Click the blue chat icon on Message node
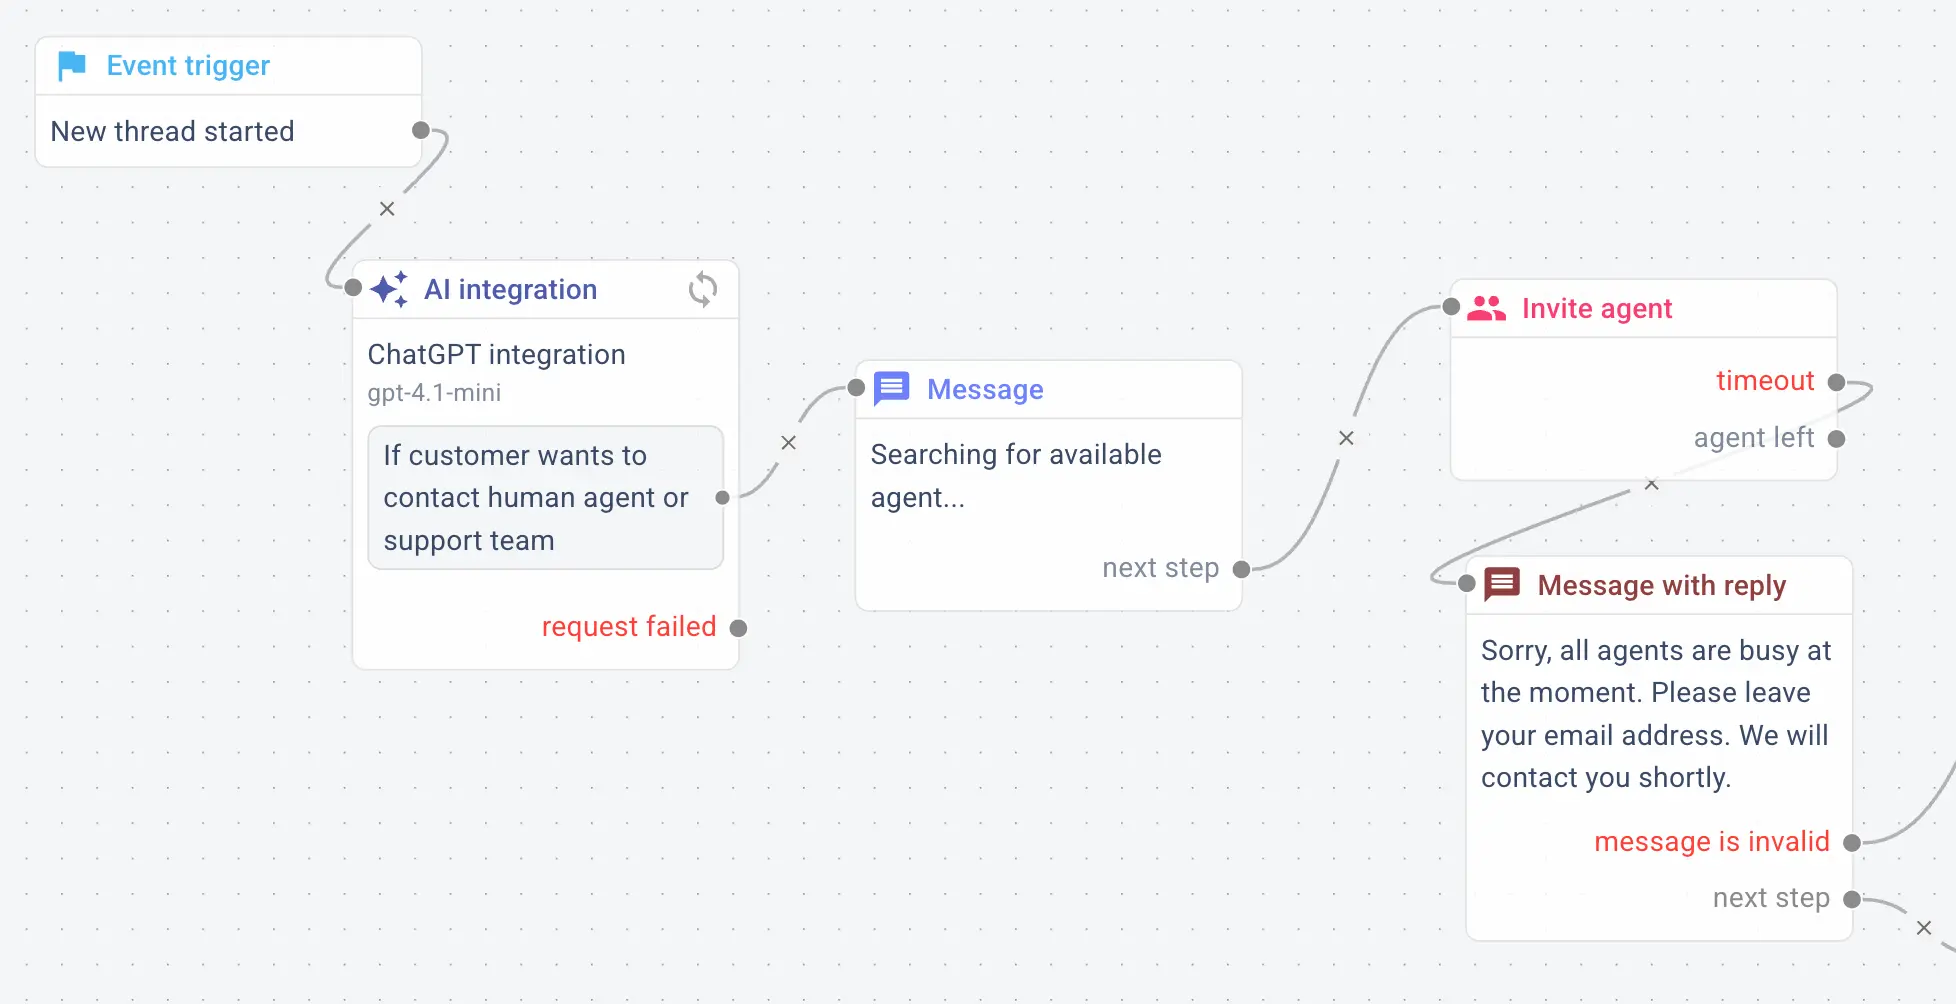The image size is (1956, 1004). pyautogui.click(x=890, y=388)
